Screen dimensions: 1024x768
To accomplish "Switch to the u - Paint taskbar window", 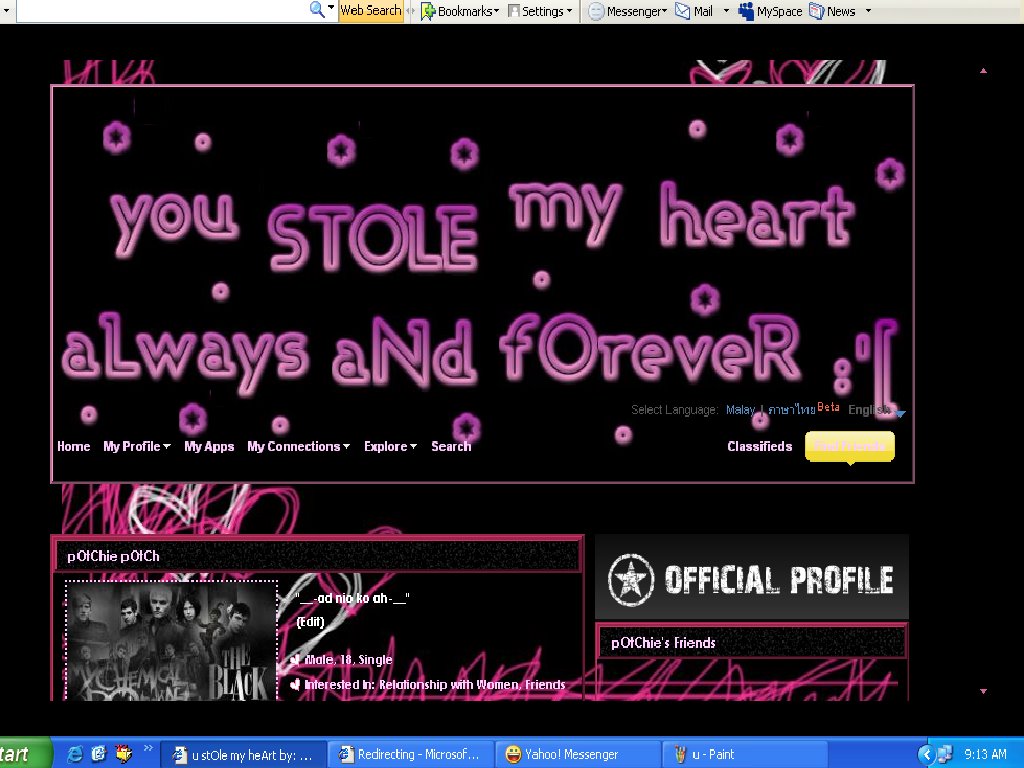I will click(744, 754).
